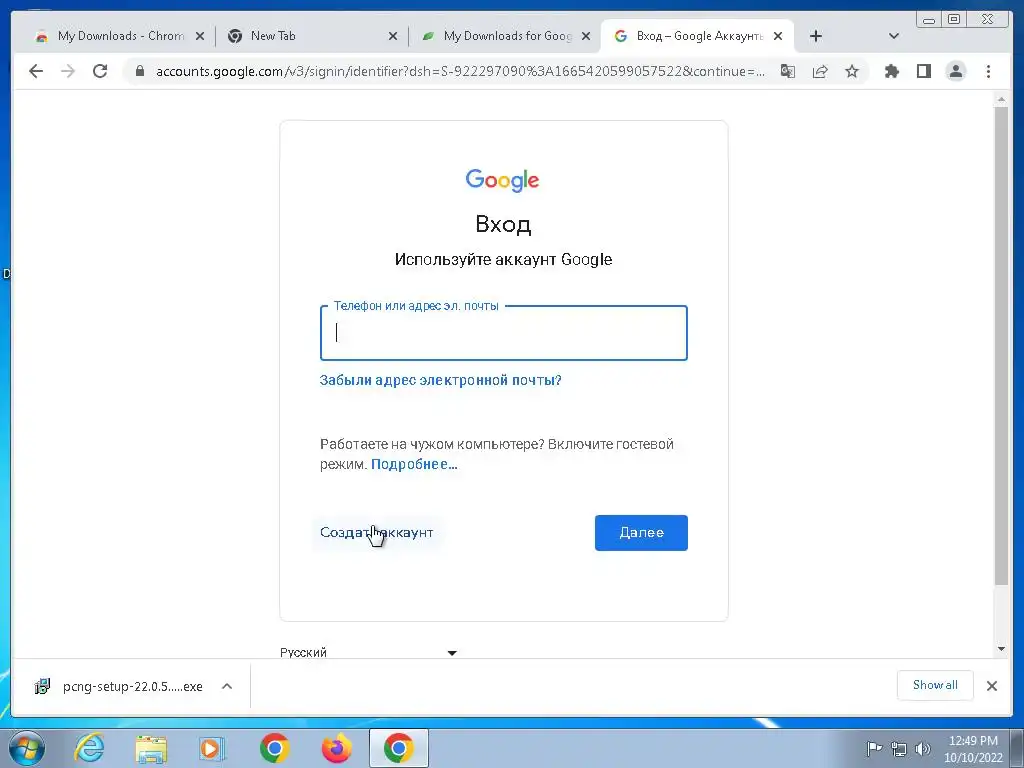This screenshot has height=768, width=1024.
Task: Click the Создать аккаунт button
Action: pos(376,533)
